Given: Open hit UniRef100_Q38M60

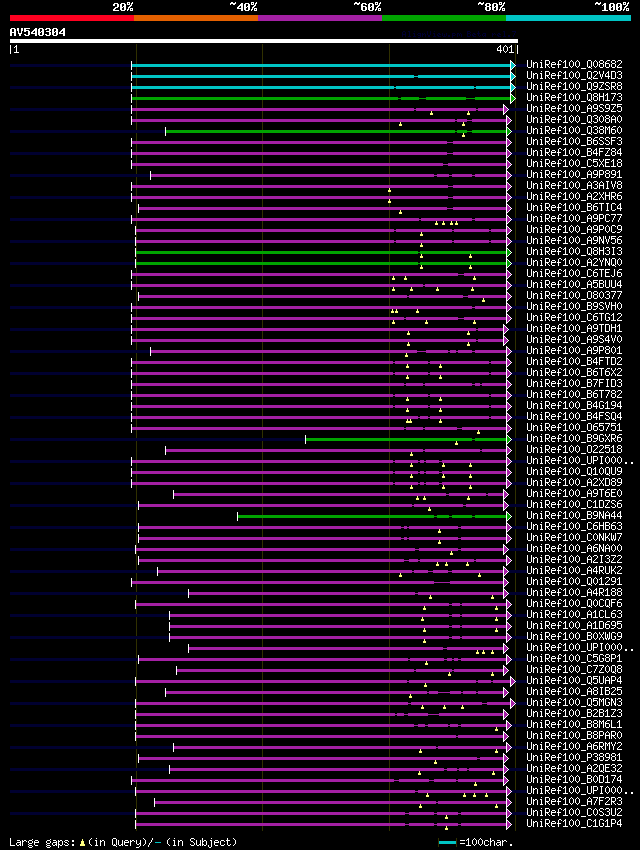Looking at the screenshot, I should pos(574,130).
